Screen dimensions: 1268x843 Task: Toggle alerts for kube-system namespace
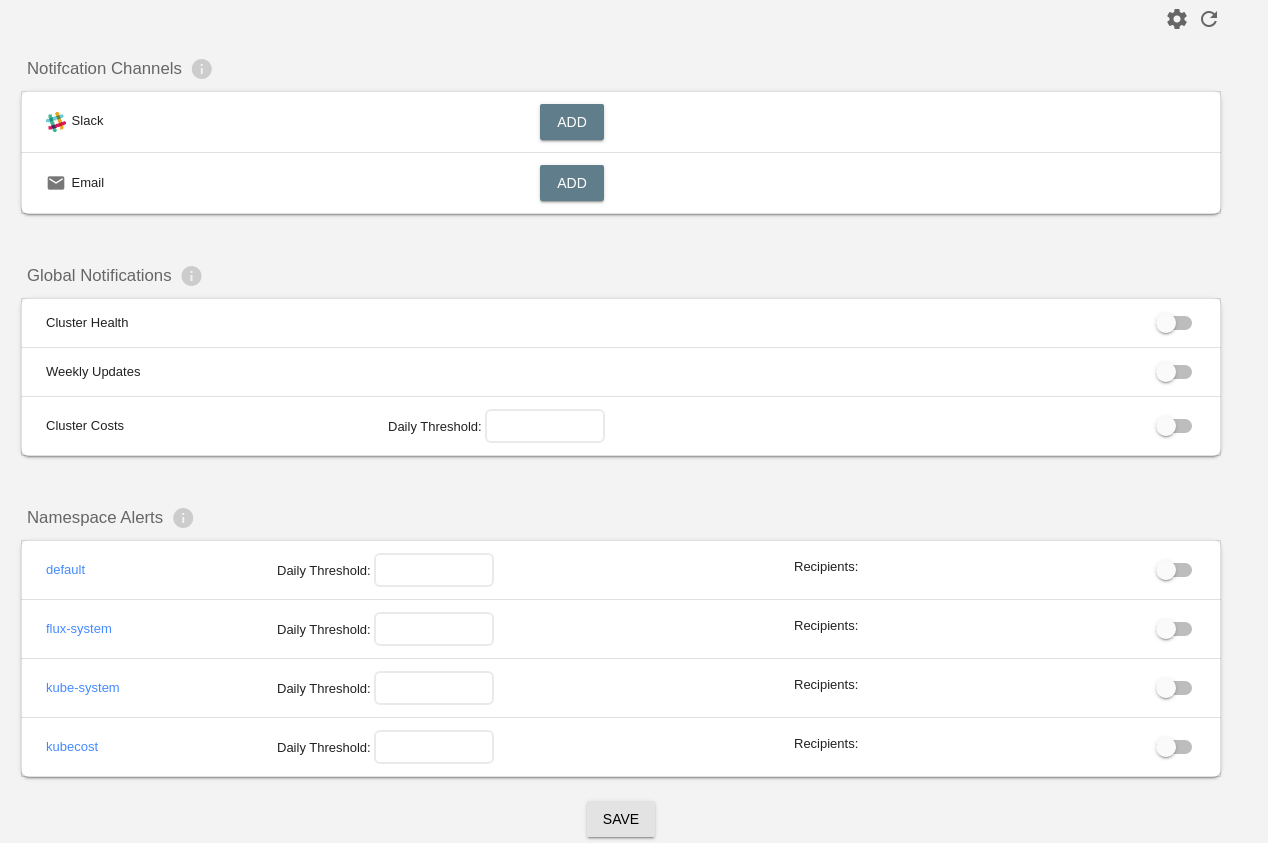pos(1174,688)
